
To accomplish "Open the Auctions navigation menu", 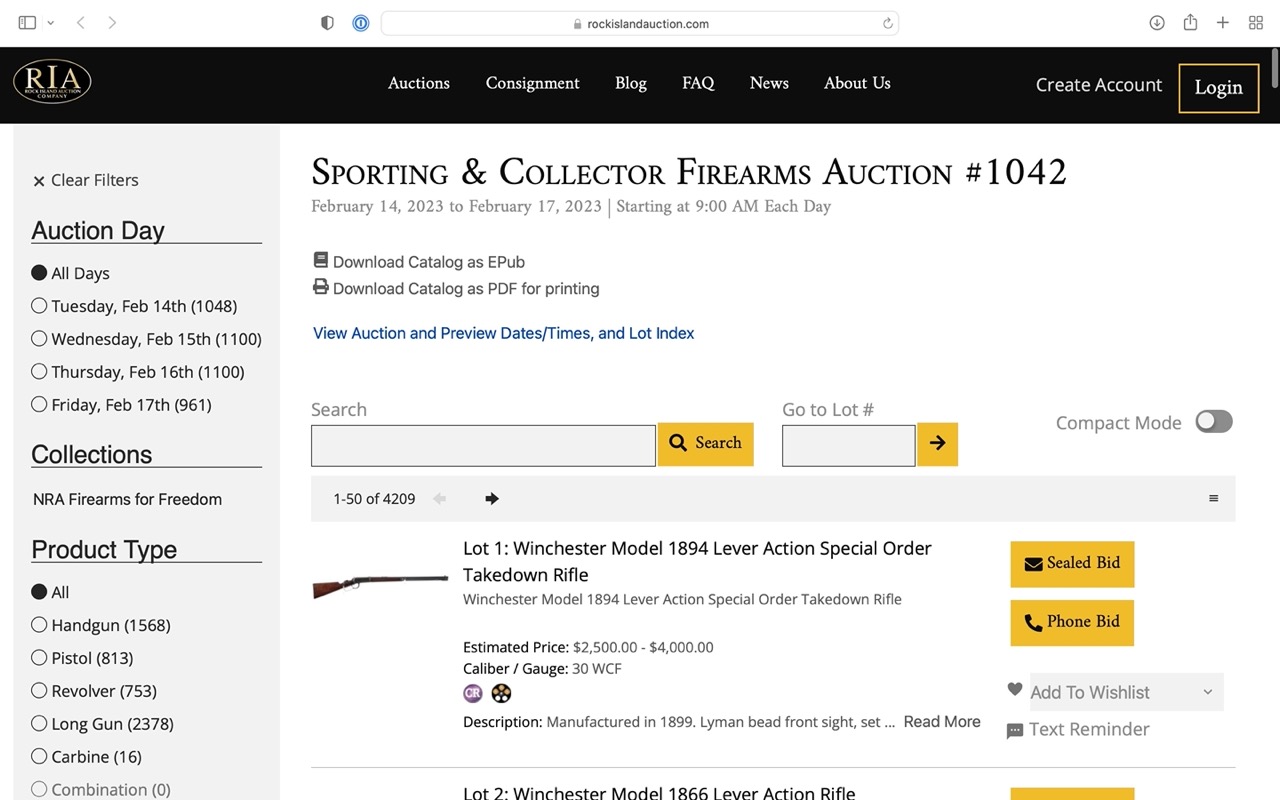I will pos(419,83).
